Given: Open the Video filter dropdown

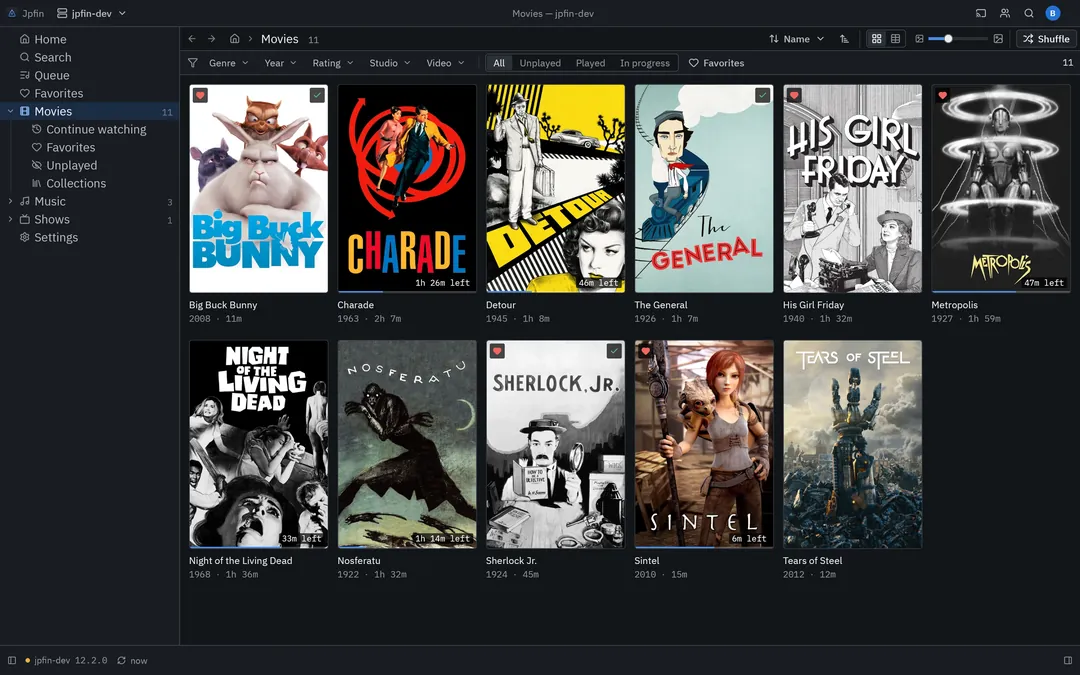Looking at the screenshot, I should point(445,63).
